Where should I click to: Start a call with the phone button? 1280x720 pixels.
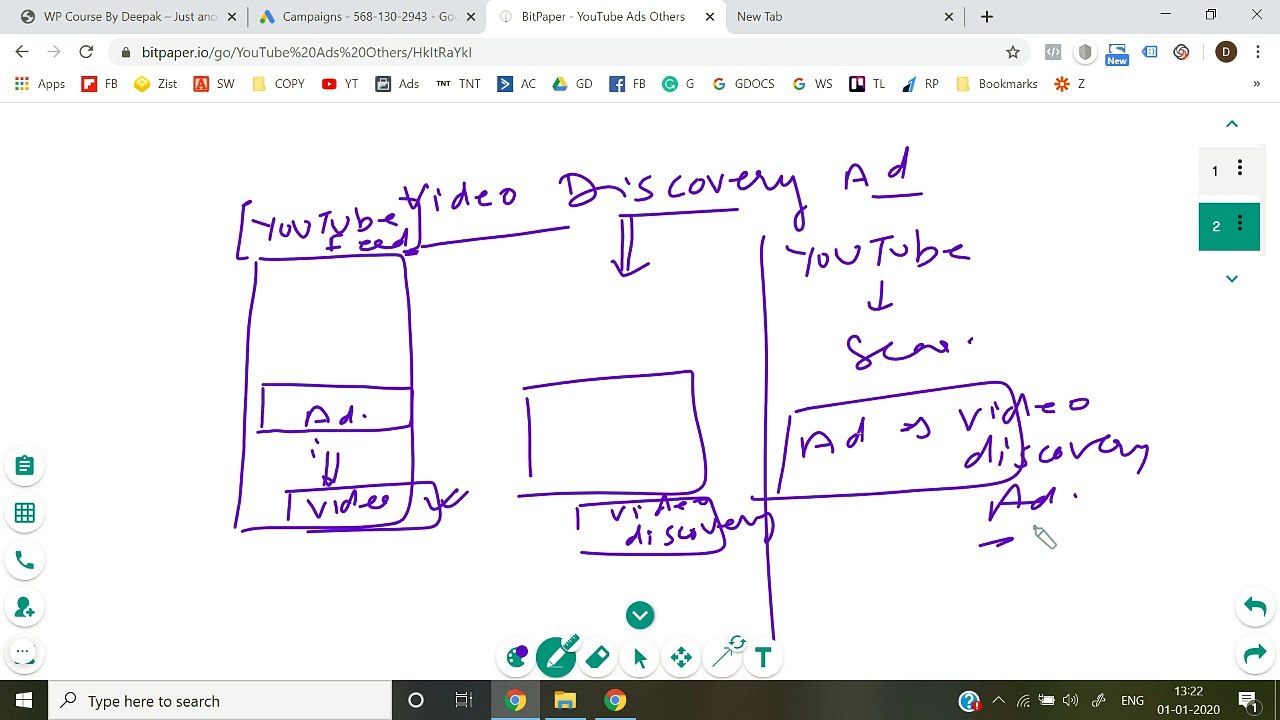[x=25, y=561]
